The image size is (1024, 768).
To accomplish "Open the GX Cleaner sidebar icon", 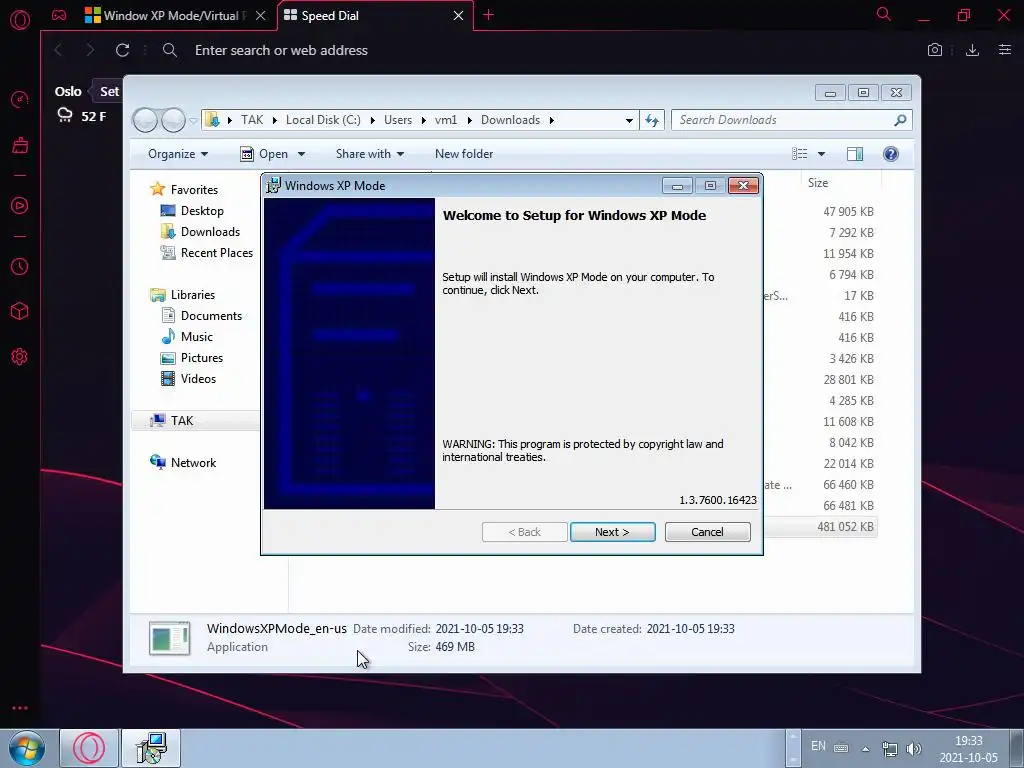I will [x=20, y=144].
